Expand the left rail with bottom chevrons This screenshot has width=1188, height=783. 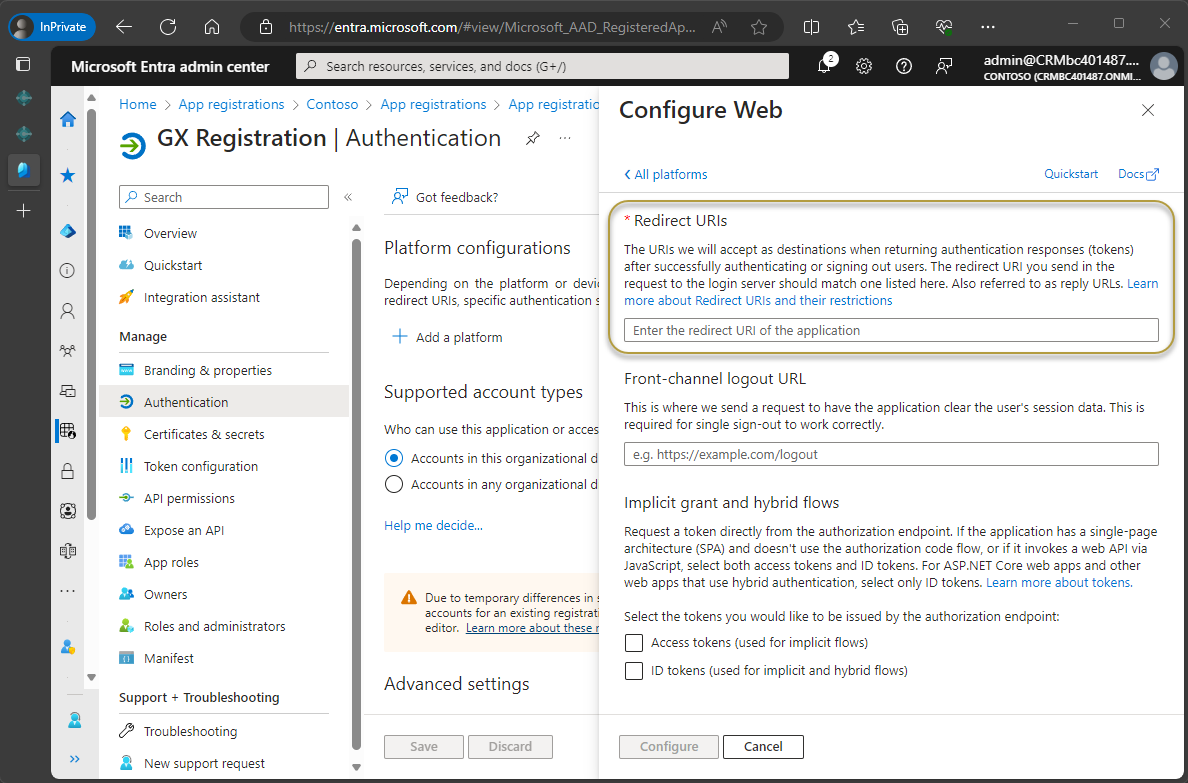(74, 759)
